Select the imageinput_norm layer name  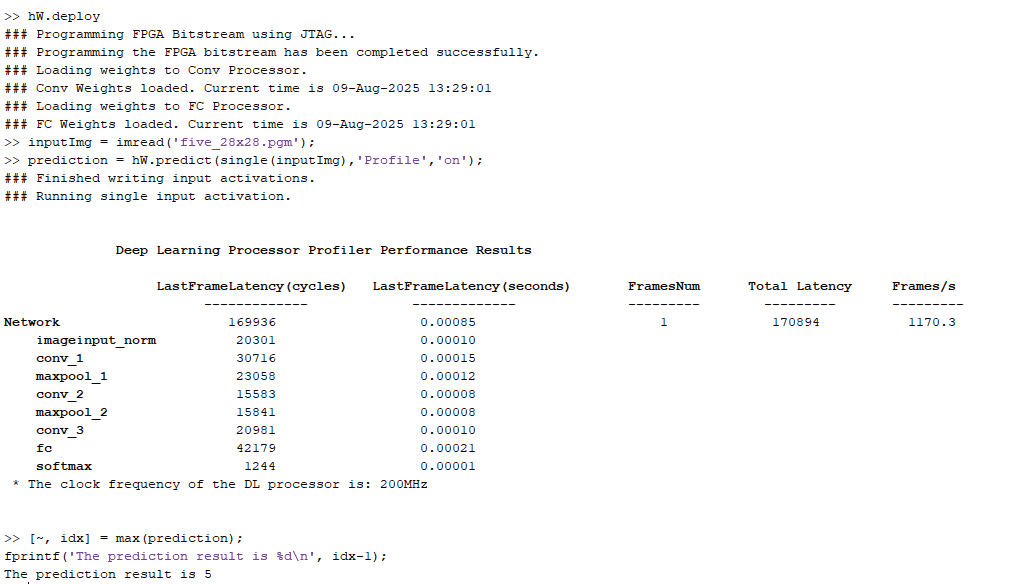click(96, 340)
